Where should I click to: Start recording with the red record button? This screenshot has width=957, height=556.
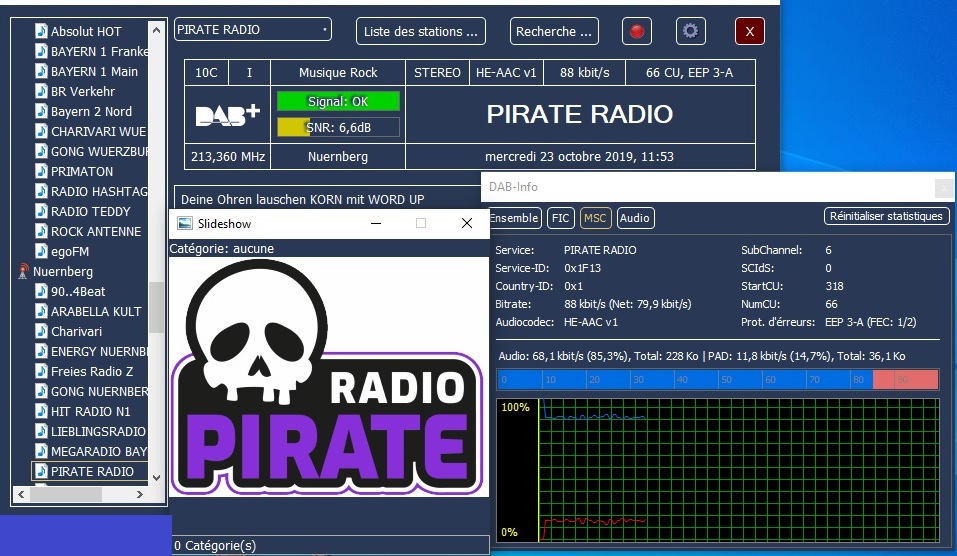637,31
